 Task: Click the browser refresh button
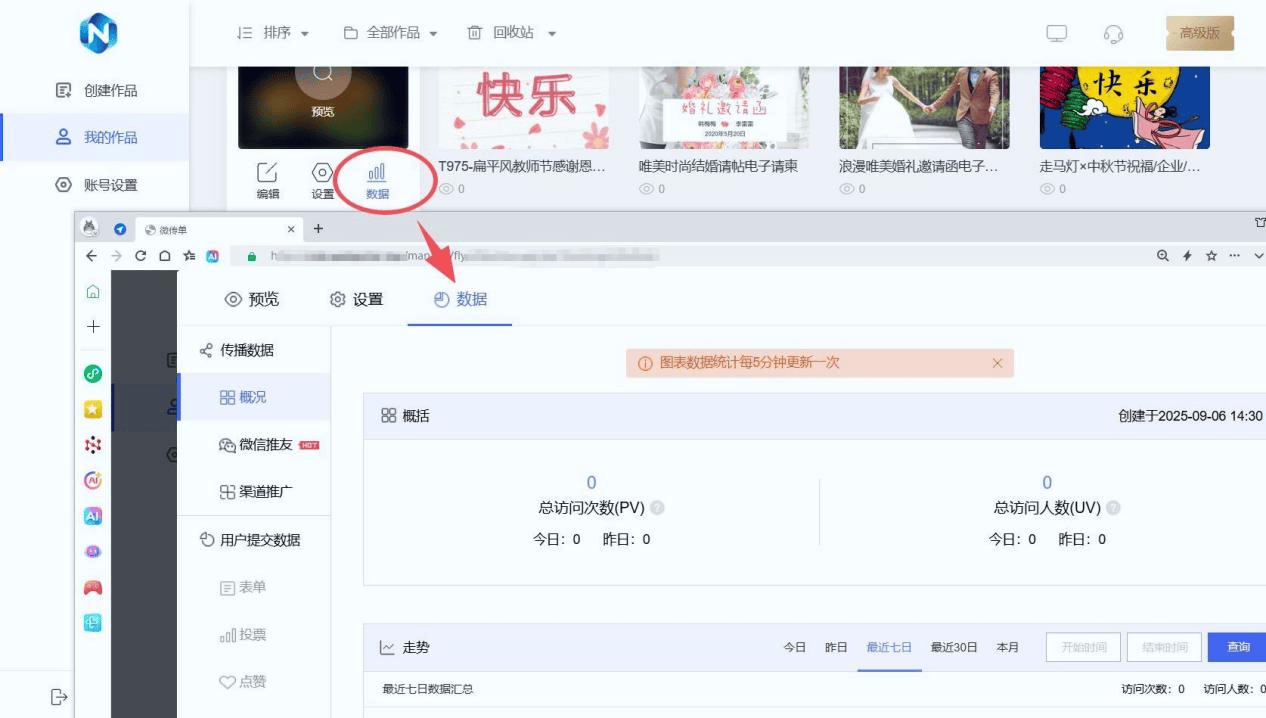click(141, 256)
